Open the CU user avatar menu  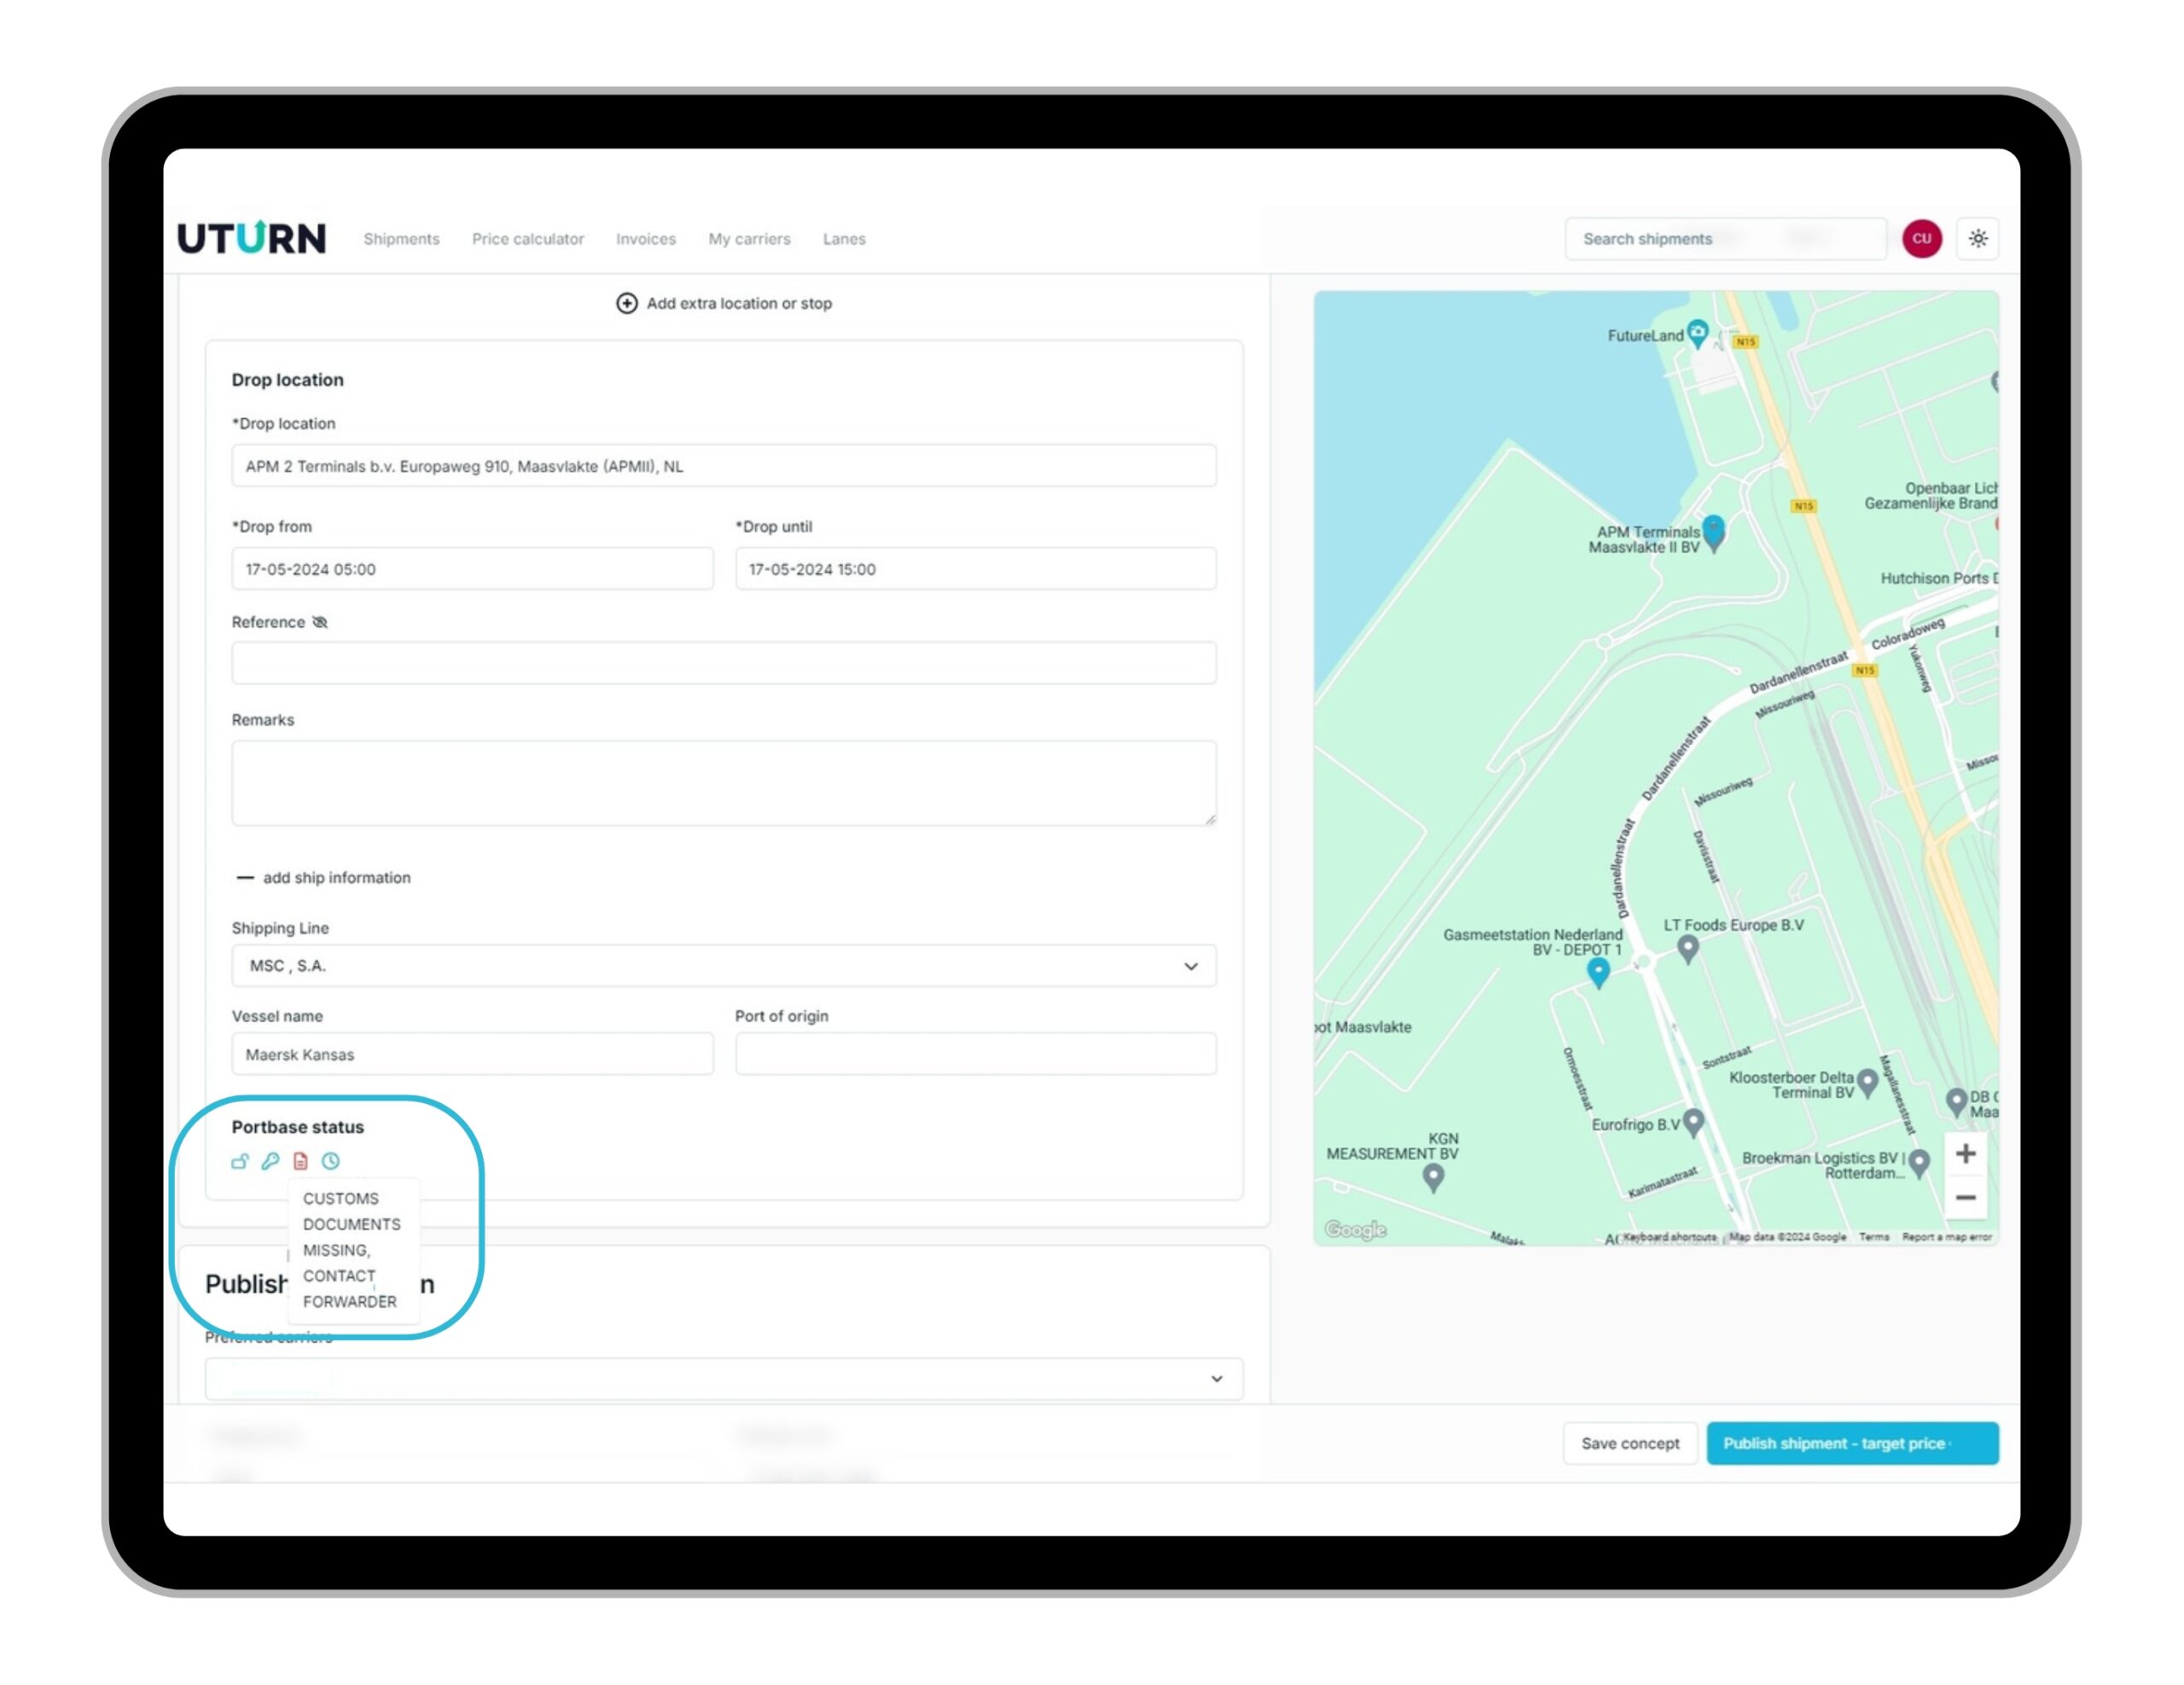[x=1921, y=239]
